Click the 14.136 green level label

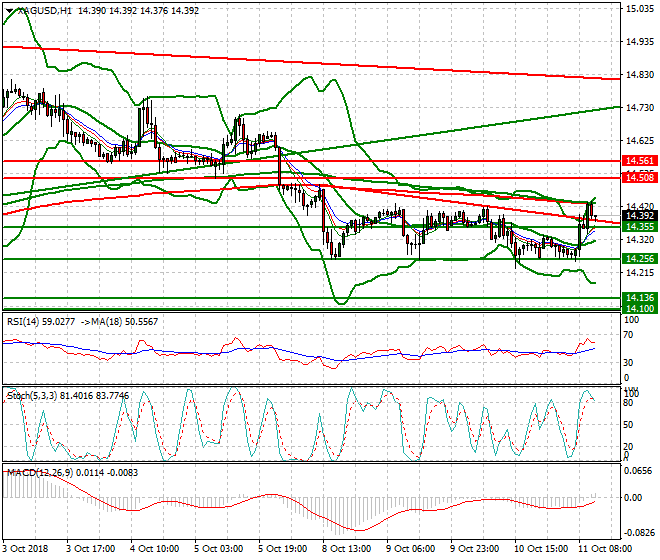[x=640, y=298]
